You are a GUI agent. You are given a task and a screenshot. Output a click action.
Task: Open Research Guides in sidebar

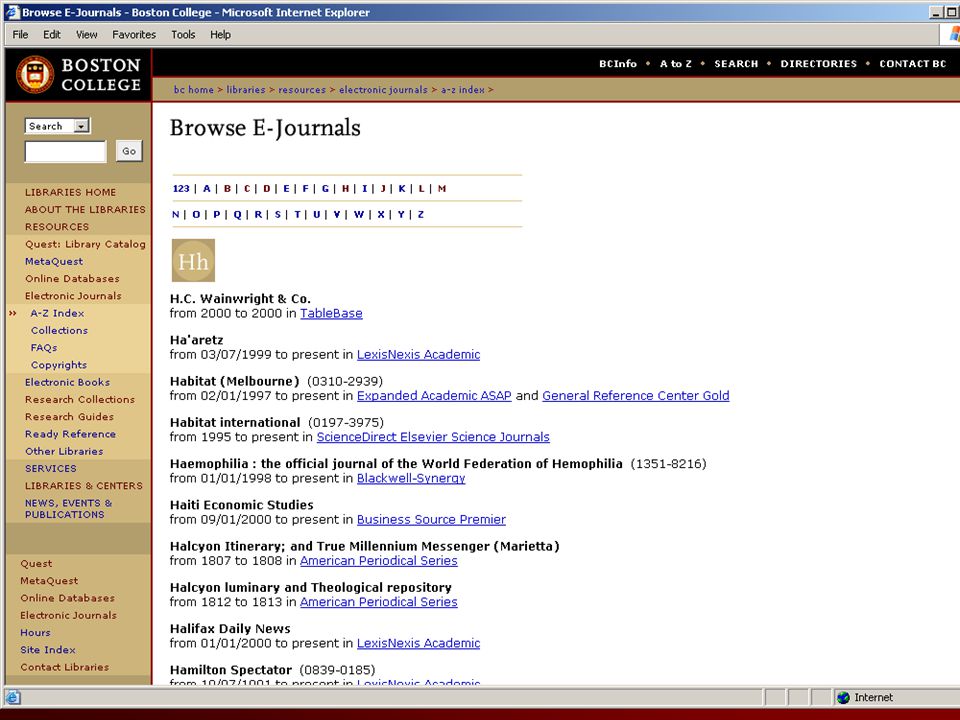click(x=69, y=416)
